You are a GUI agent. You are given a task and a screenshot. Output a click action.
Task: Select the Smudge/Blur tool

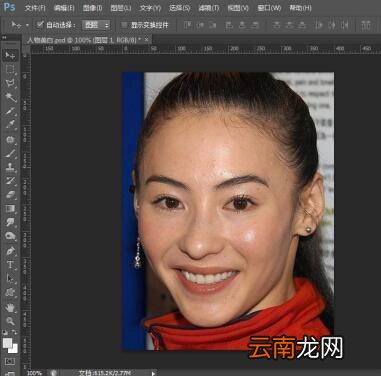click(x=10, y=222)
